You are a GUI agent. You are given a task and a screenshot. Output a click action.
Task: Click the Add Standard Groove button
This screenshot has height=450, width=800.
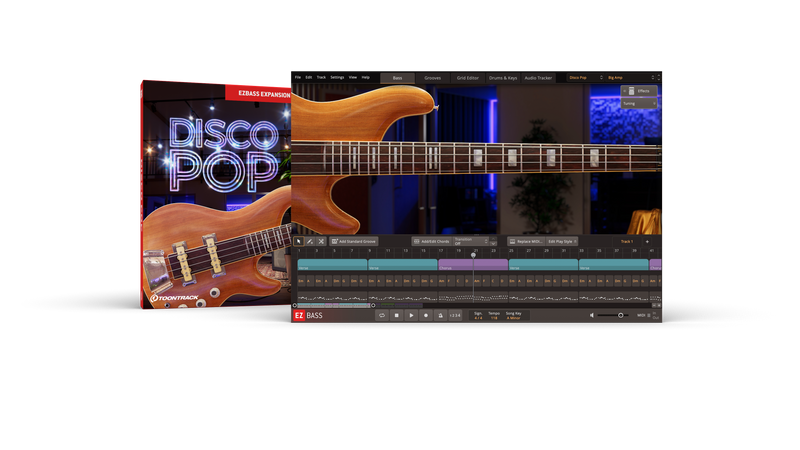coord(354,241)
